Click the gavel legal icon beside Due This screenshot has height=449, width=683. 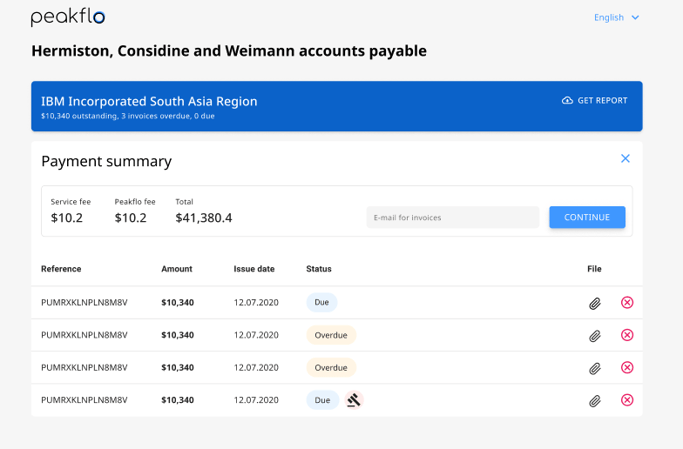354,400
